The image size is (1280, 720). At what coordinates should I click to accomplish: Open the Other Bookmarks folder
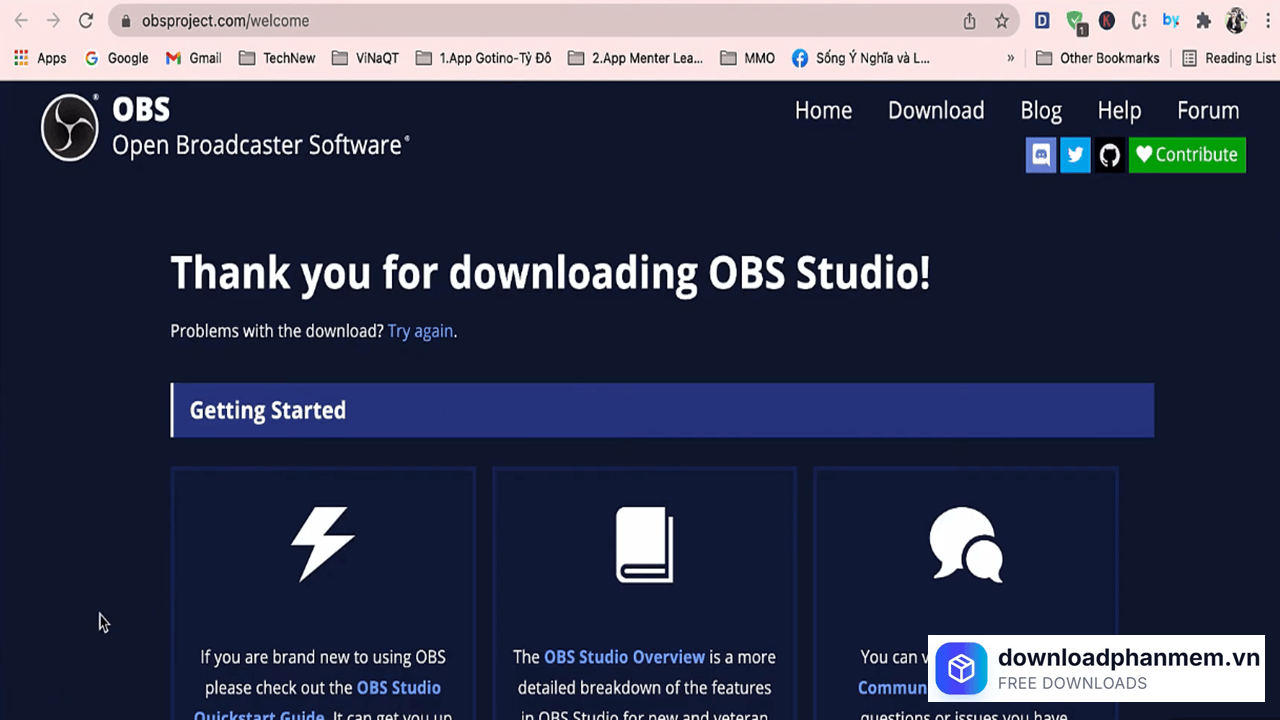pos(1098,58)
